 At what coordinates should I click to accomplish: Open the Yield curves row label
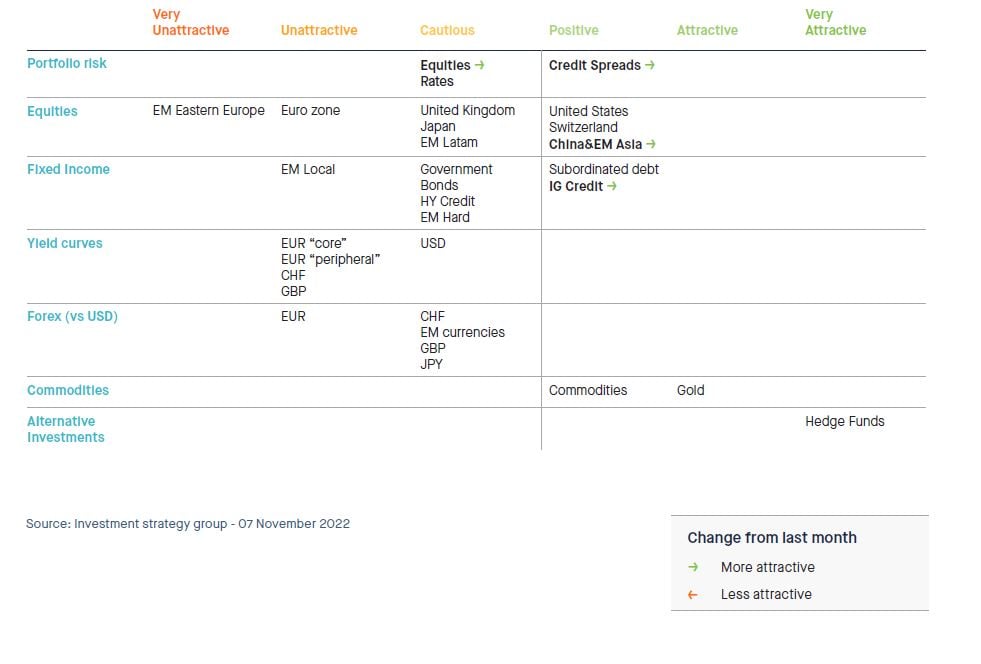click(64, 243)
